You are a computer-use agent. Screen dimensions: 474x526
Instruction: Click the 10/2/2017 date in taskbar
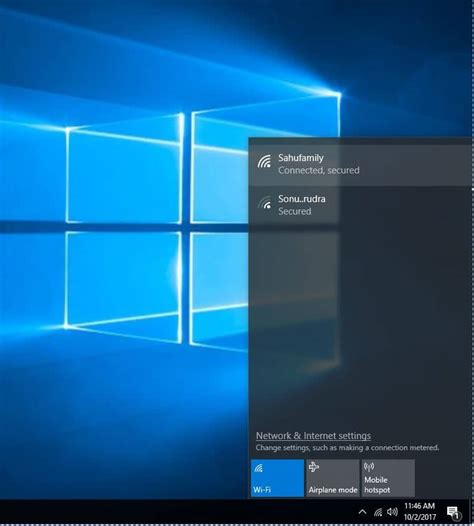click(420, 517)
